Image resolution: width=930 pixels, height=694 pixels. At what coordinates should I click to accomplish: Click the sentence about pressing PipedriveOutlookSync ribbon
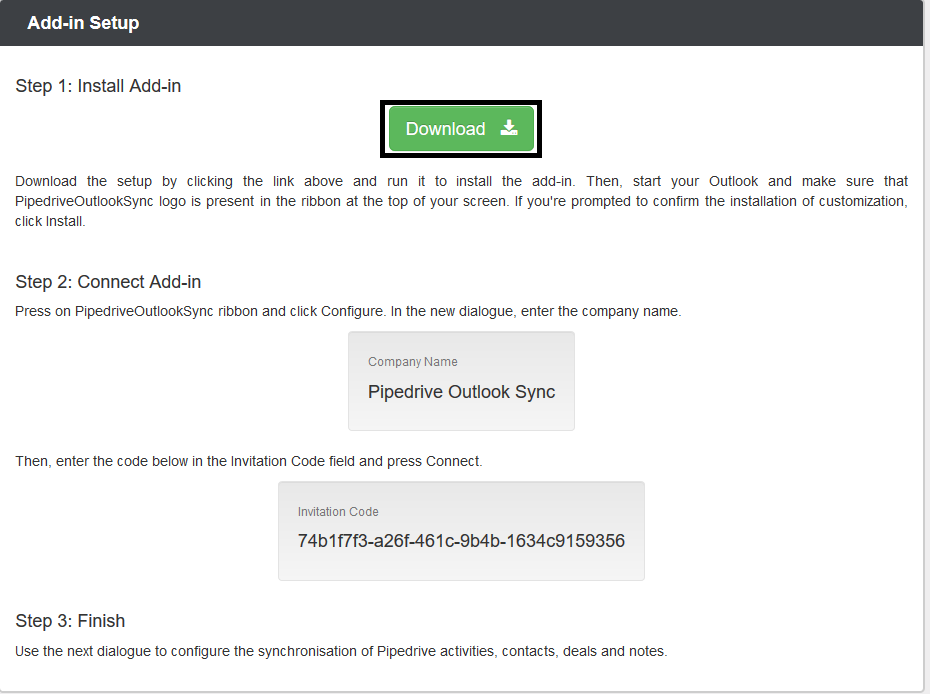[348, 311]
